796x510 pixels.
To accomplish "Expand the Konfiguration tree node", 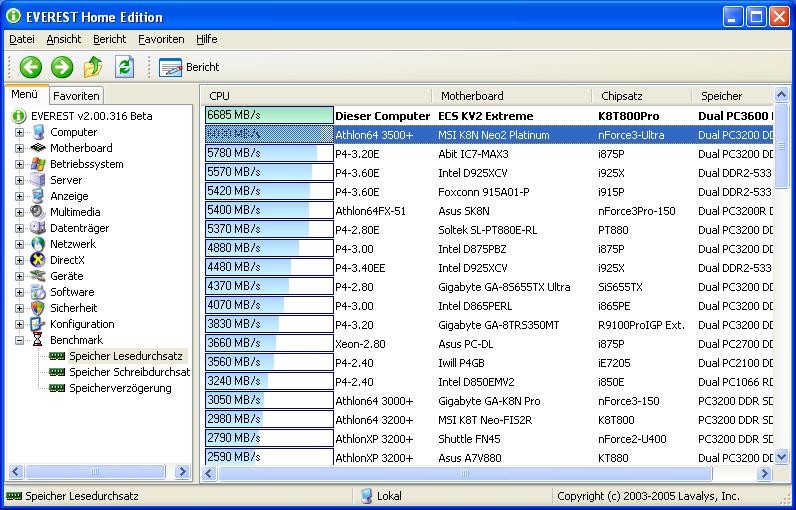I will point(19,324).
